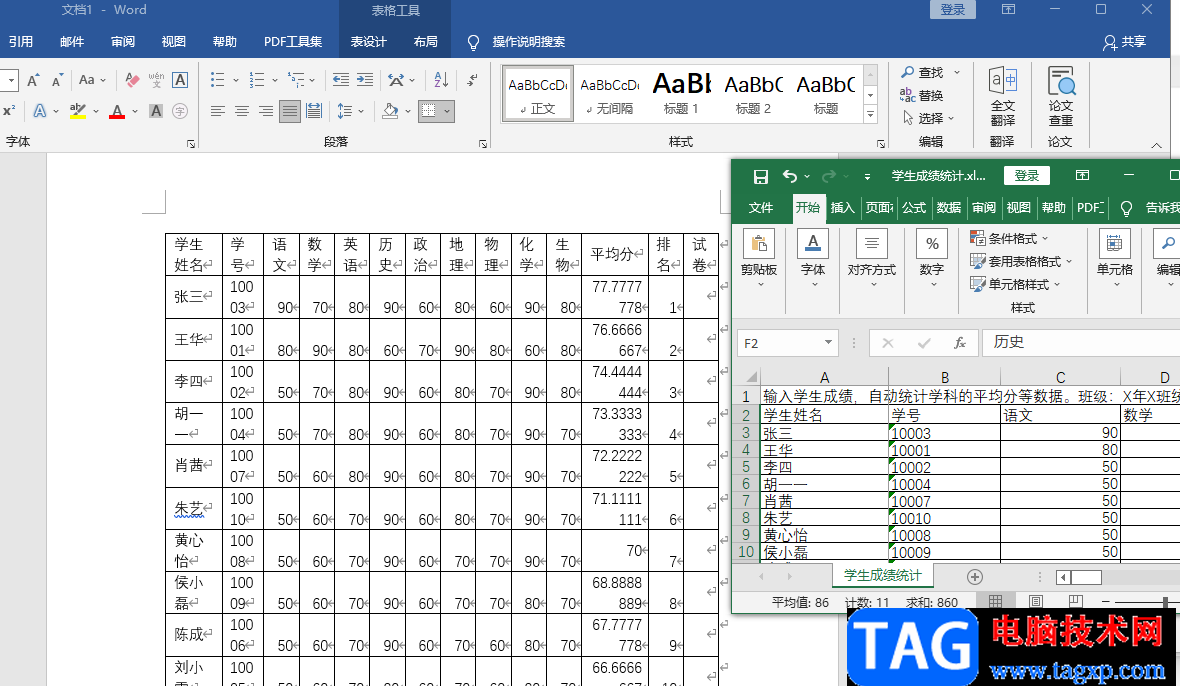This screenshot has height=686, width=1180.
Task: Click the sort A-Z icon
Action: coord(438,80)
